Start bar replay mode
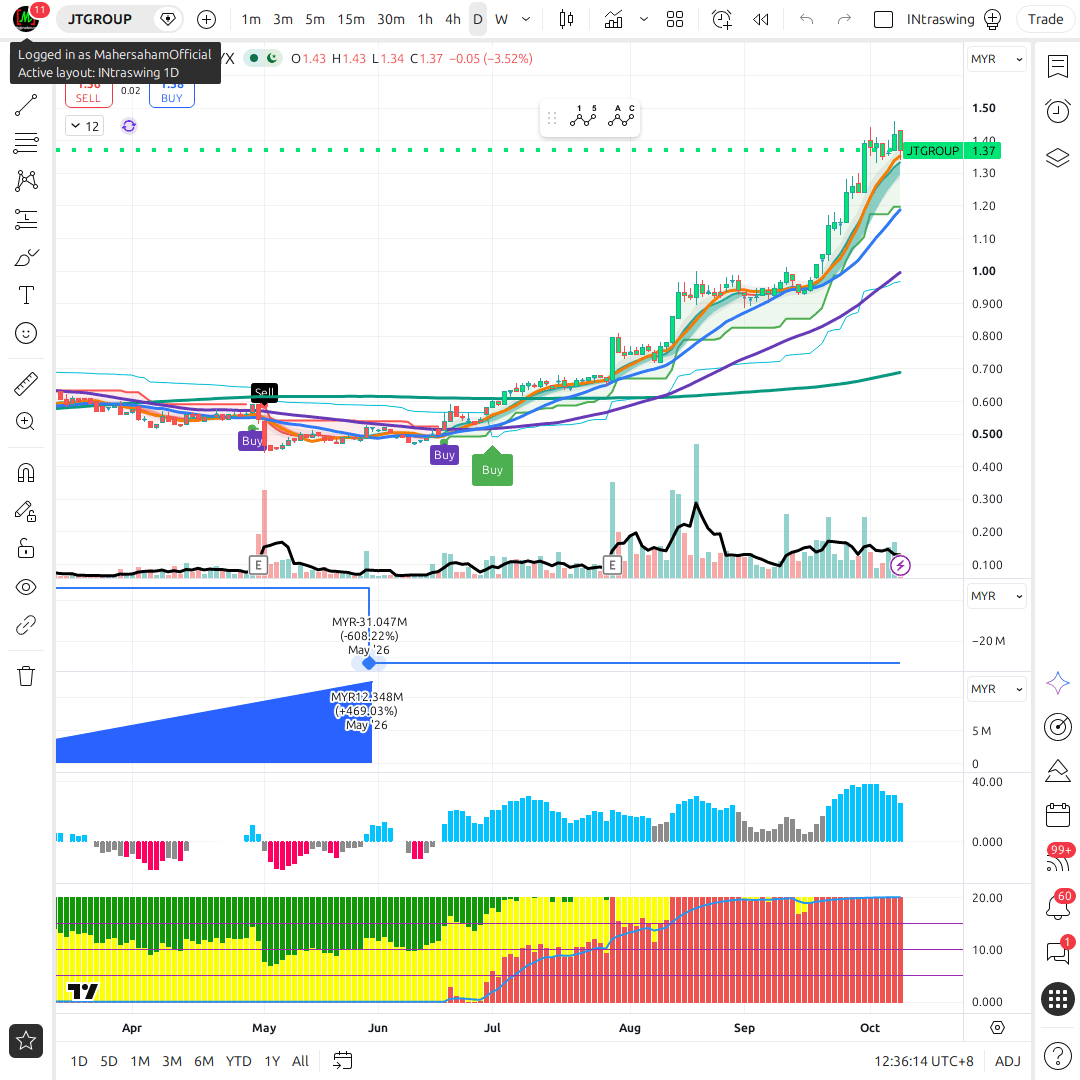This screenshot has width=1080, height=1080. tap(761, 19)
